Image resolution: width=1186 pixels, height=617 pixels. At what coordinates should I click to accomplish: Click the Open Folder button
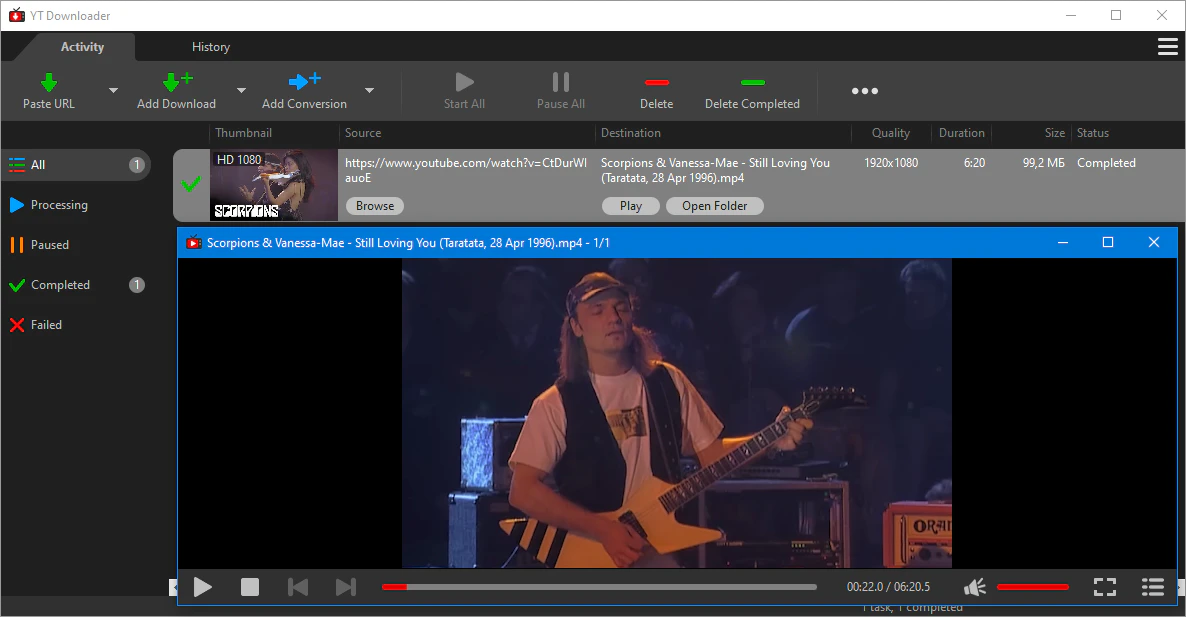pyautogui.click(x=714, y=206)
